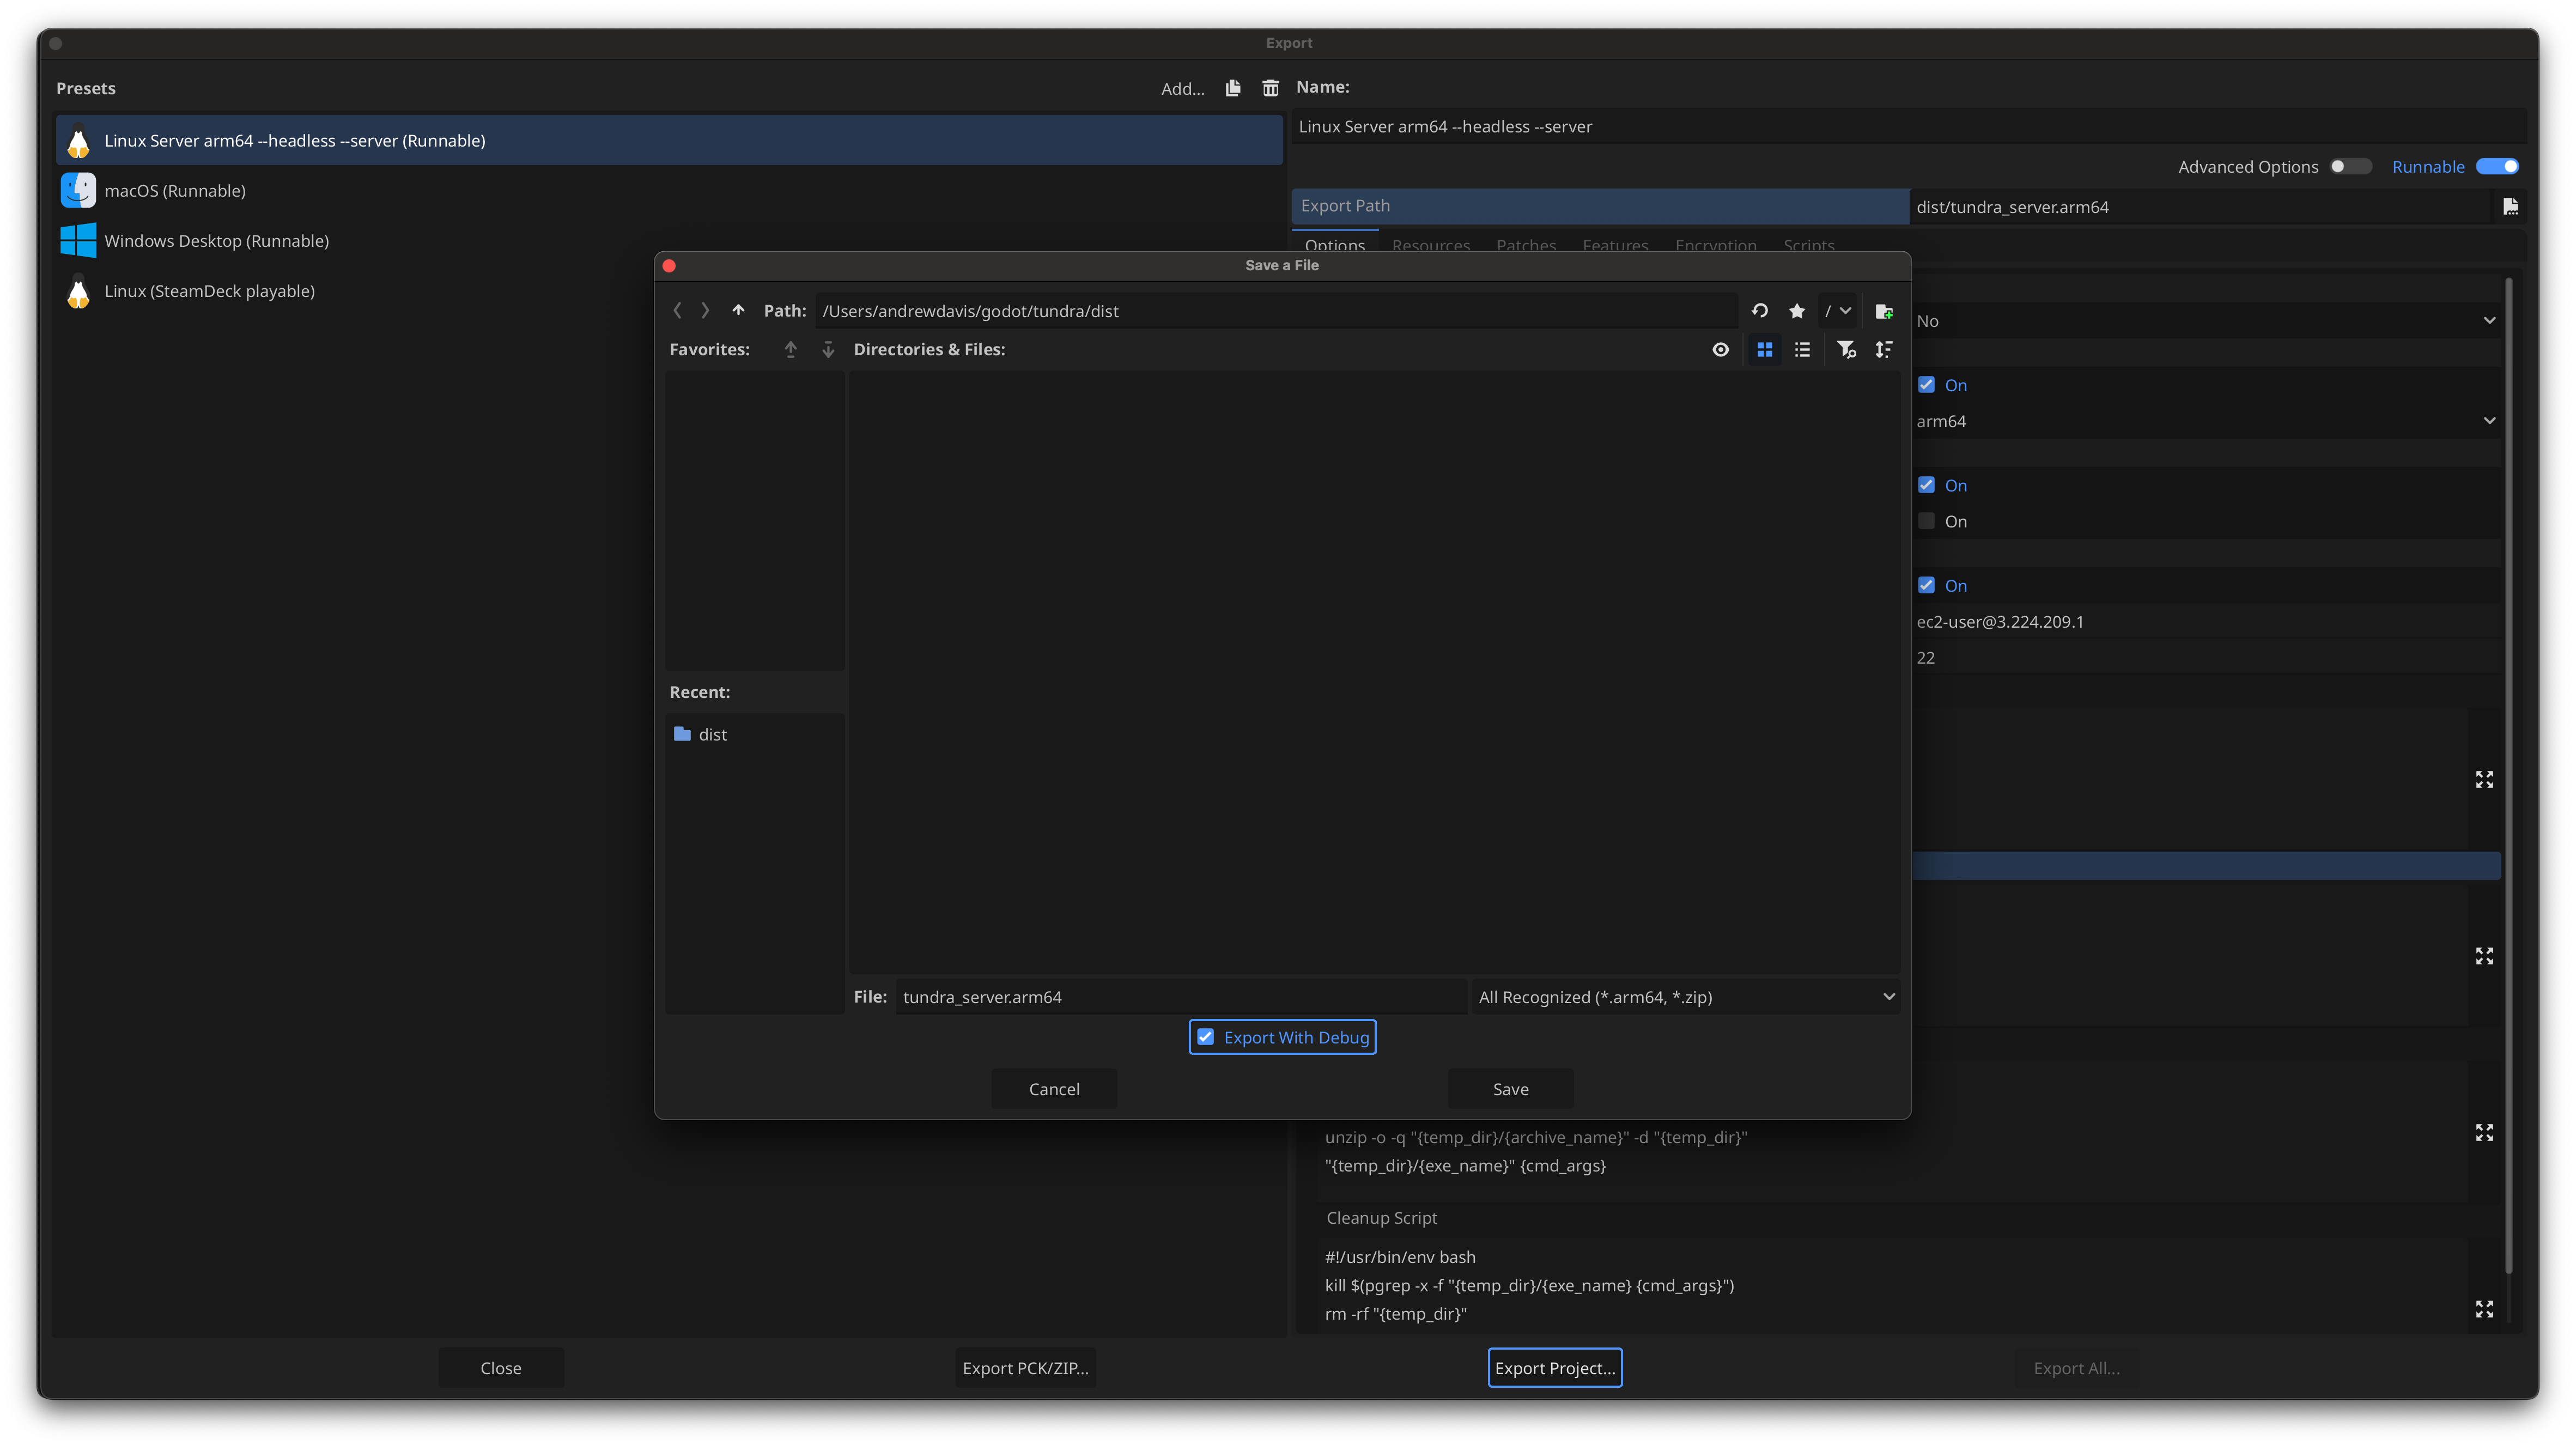Select the macOS (Runnable) preset

pyautogui.click(x=669, y=190)
